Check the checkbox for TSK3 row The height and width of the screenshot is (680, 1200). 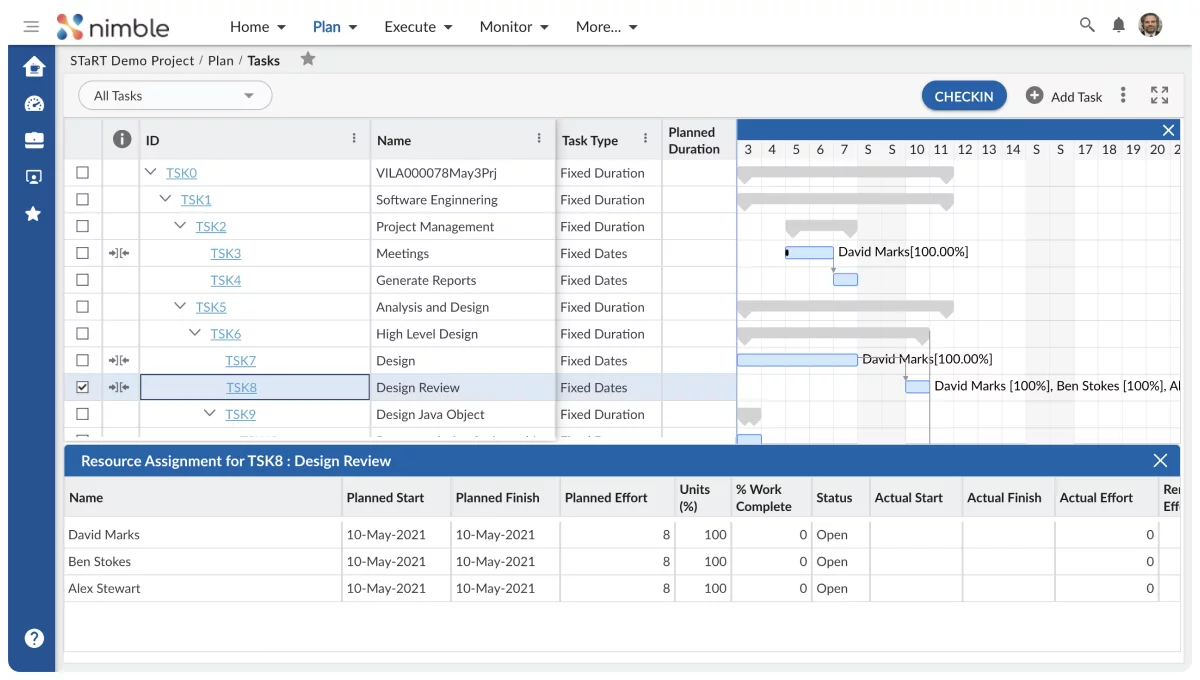pyautogui.click(x=83, y=254)
